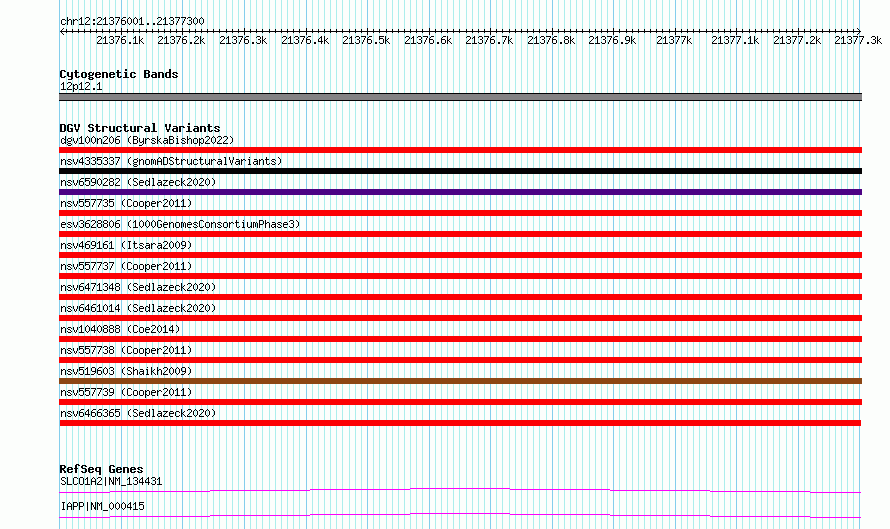Click ruler position 21376.5k
Screen dimensions: 890x529
366,41
